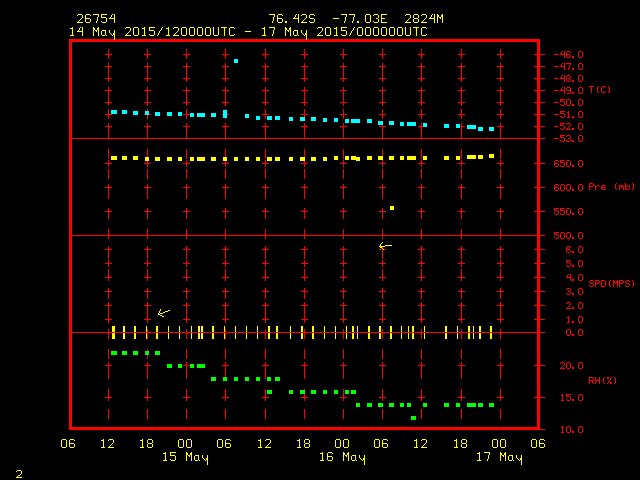640x480 pixels.
Task: Click the isolated cyan temperature outlier point
Action: pos(236,61)
